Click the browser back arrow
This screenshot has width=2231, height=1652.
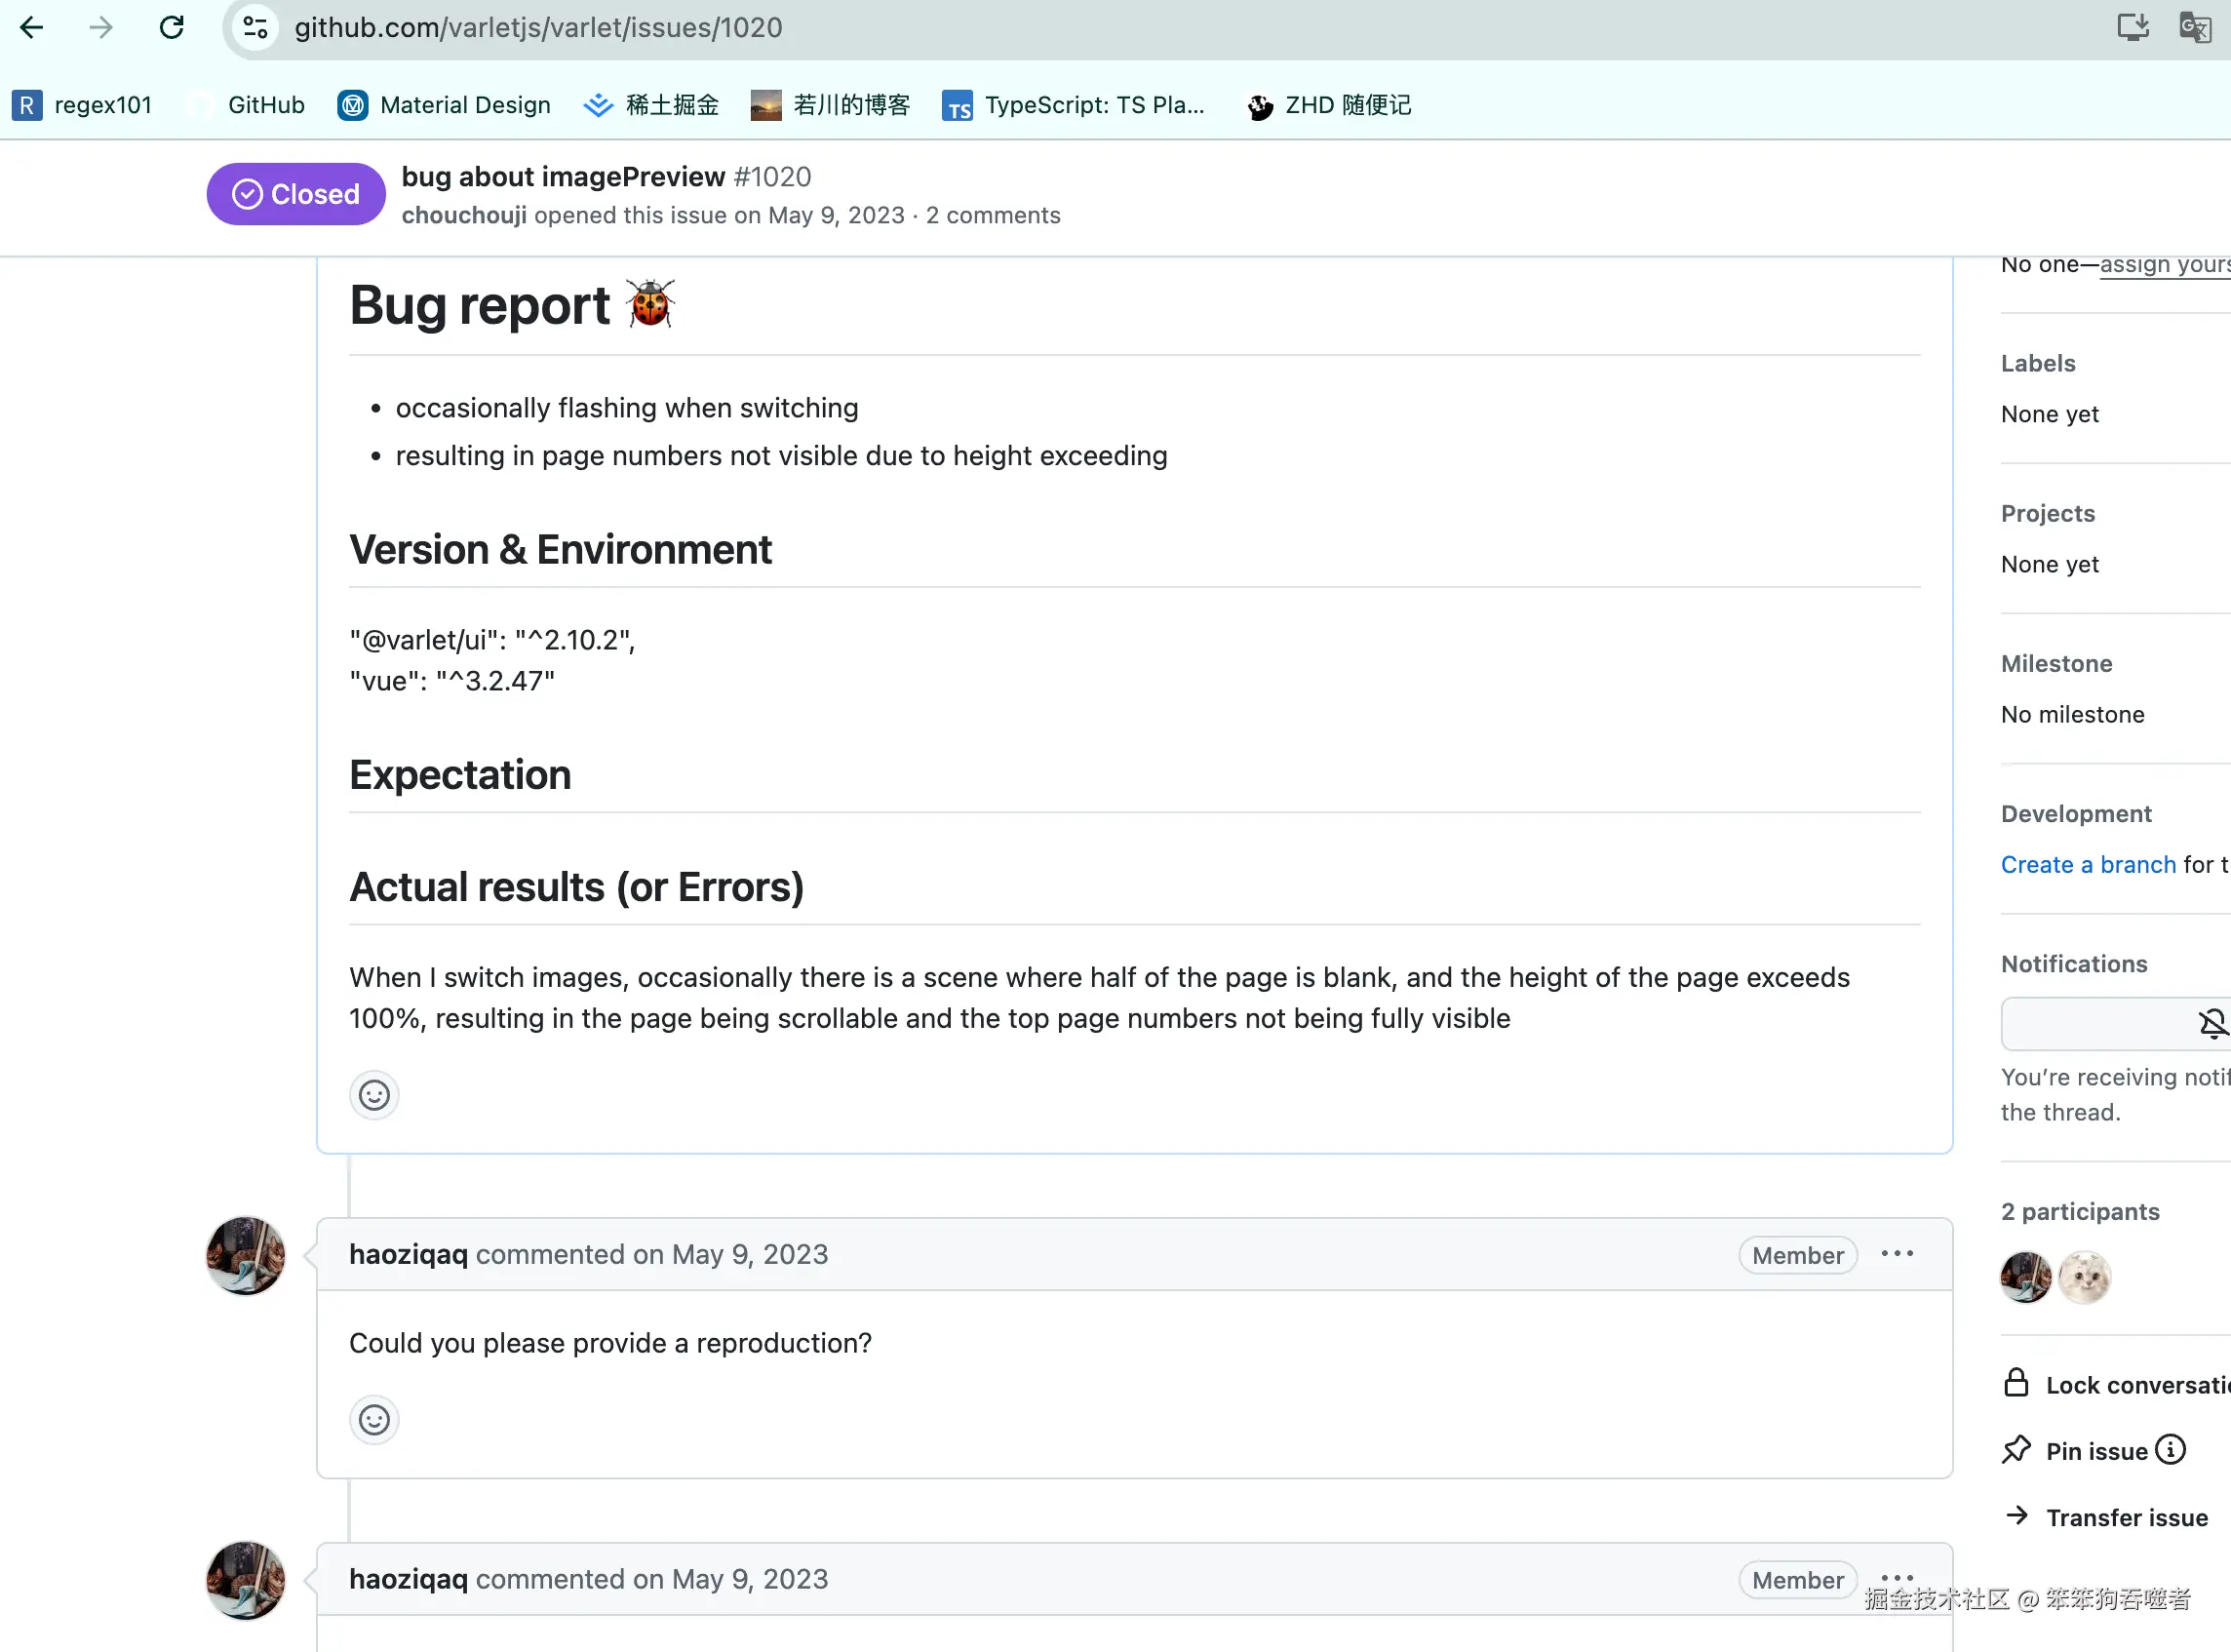click(x=32, y=27)
